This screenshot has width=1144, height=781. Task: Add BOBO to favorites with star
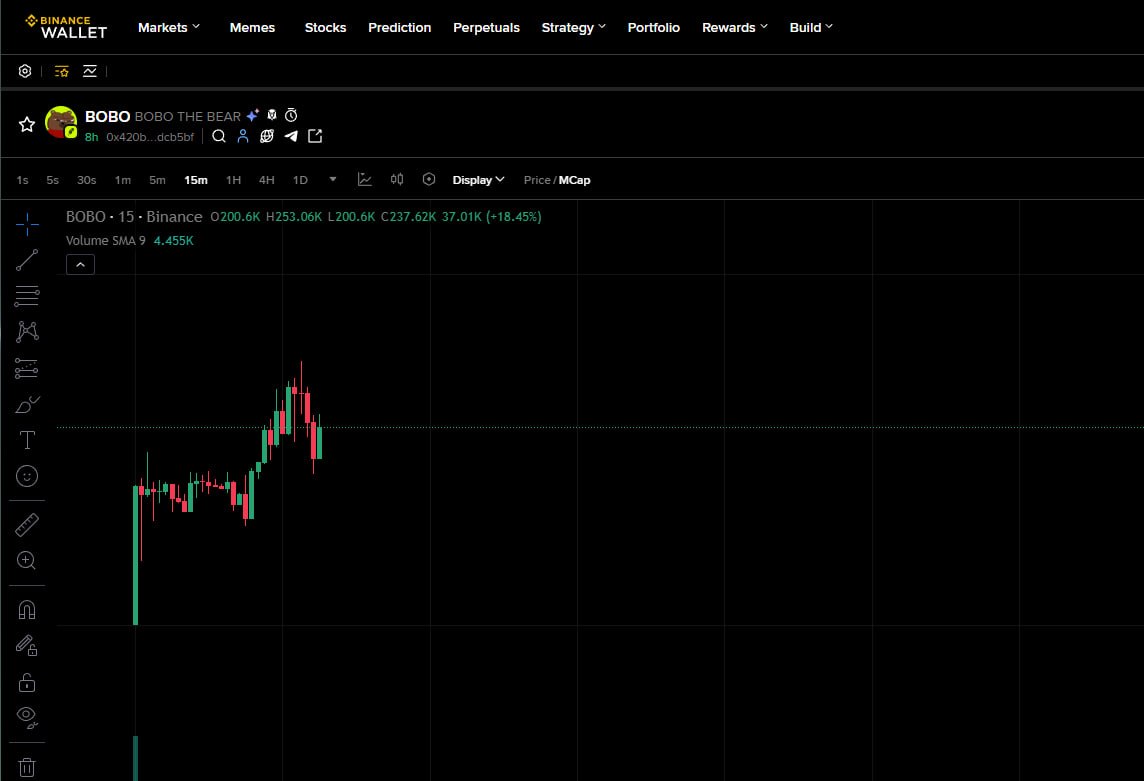click(27, 124)
